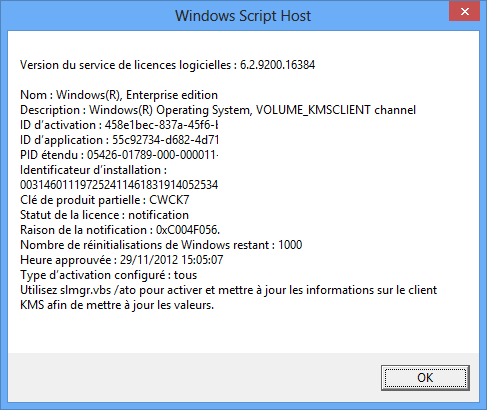The image size is (487, 410).
Task: Click the OK button
Action: point(425,378)
